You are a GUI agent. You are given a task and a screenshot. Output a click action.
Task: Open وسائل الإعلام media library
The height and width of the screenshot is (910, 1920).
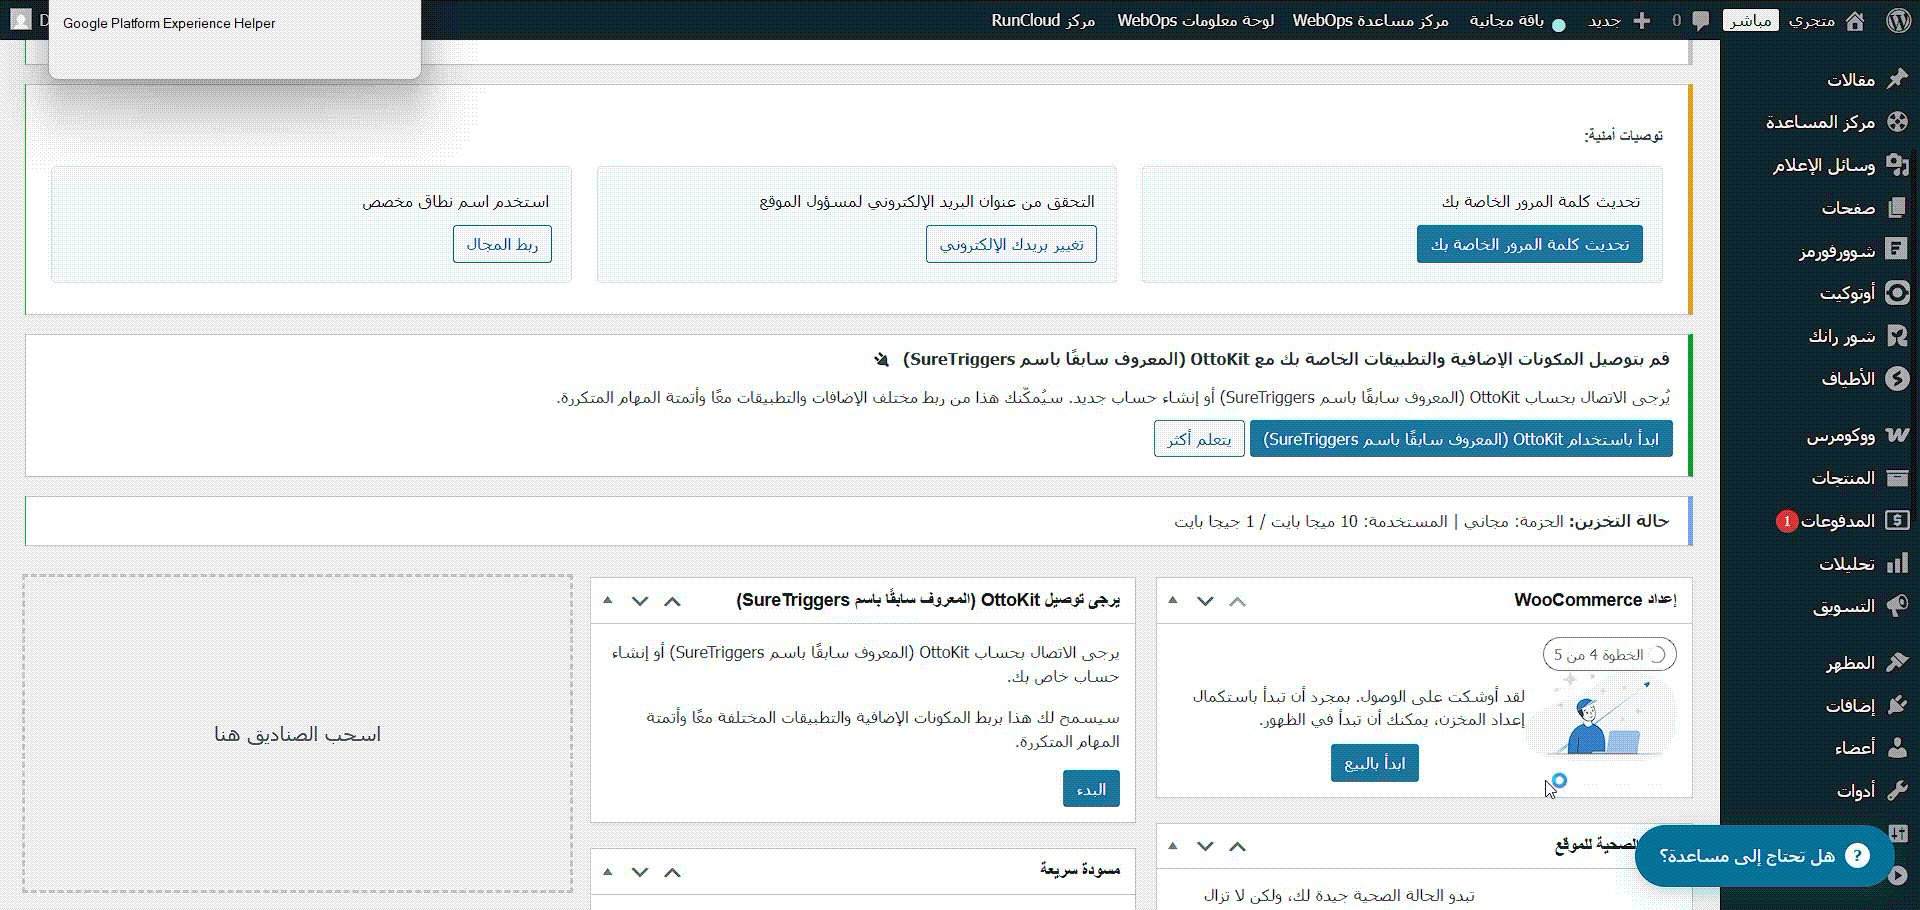(x=1824, y=165)
